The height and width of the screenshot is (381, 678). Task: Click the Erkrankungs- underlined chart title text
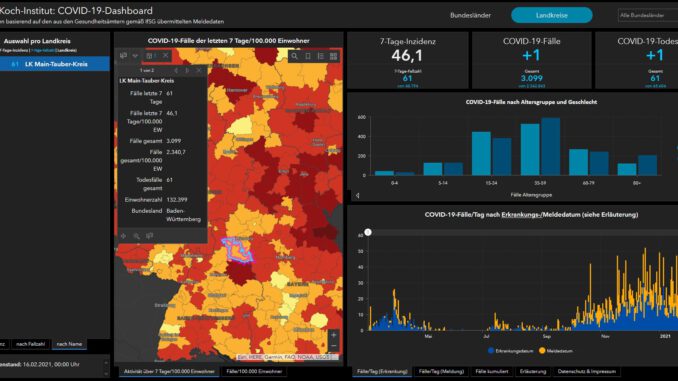[x=521, y=215]
